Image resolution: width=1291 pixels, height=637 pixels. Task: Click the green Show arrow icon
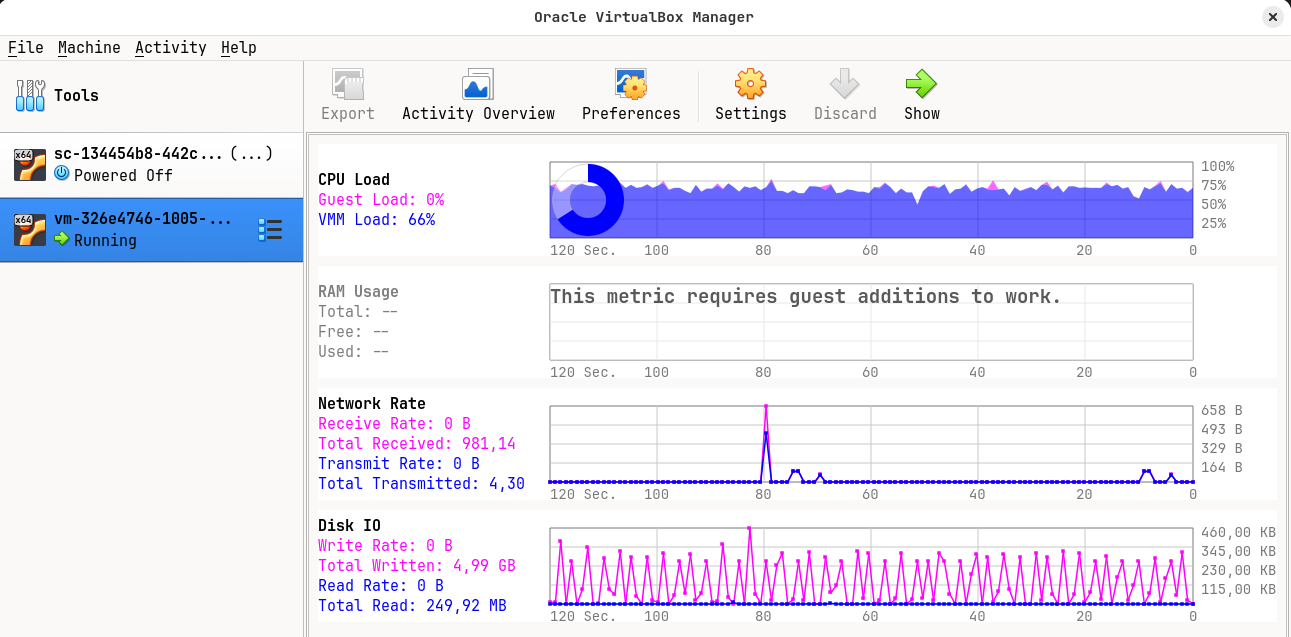click(x=921, y=83)
